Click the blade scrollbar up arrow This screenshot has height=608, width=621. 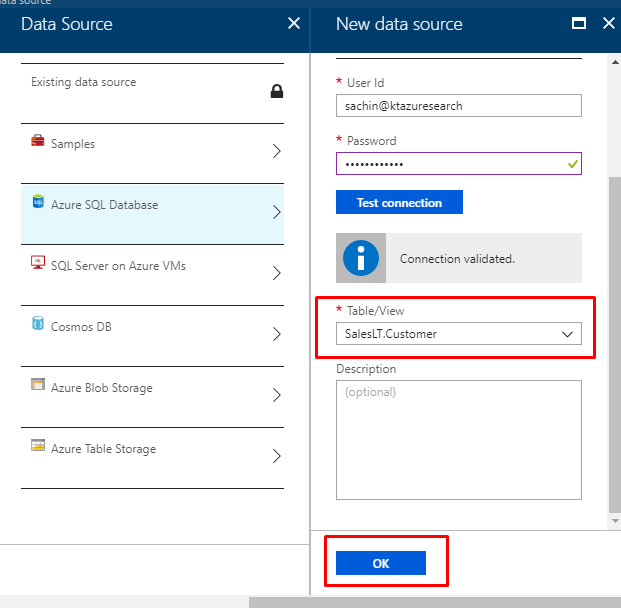(615, 62)
